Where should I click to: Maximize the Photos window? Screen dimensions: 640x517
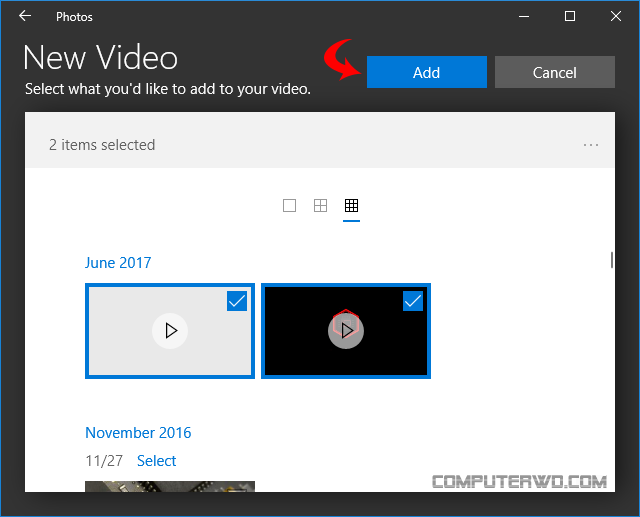tap(570, 16)
